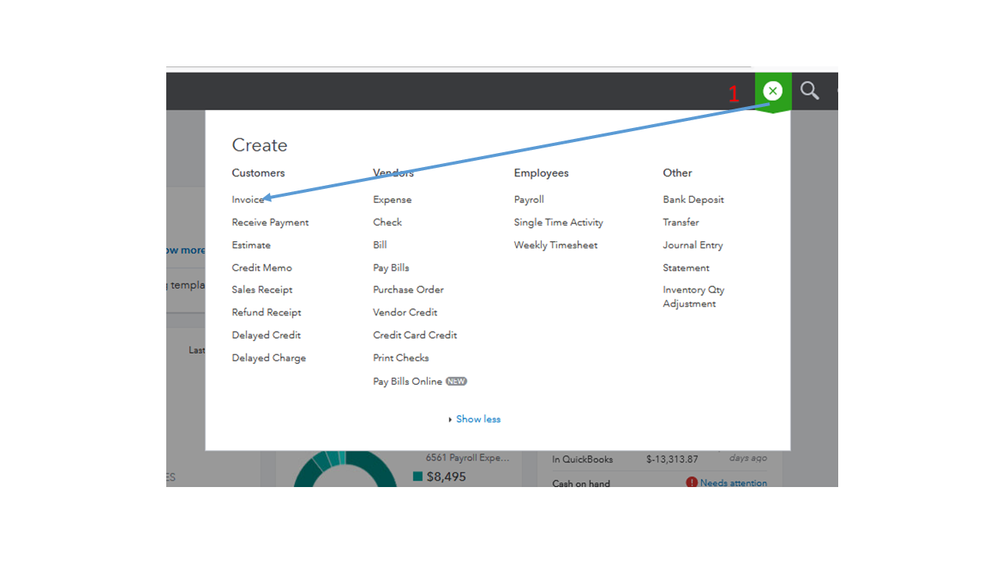The image size is (999, 562).
Task: Click the Create title text
Action: (259, 145)
